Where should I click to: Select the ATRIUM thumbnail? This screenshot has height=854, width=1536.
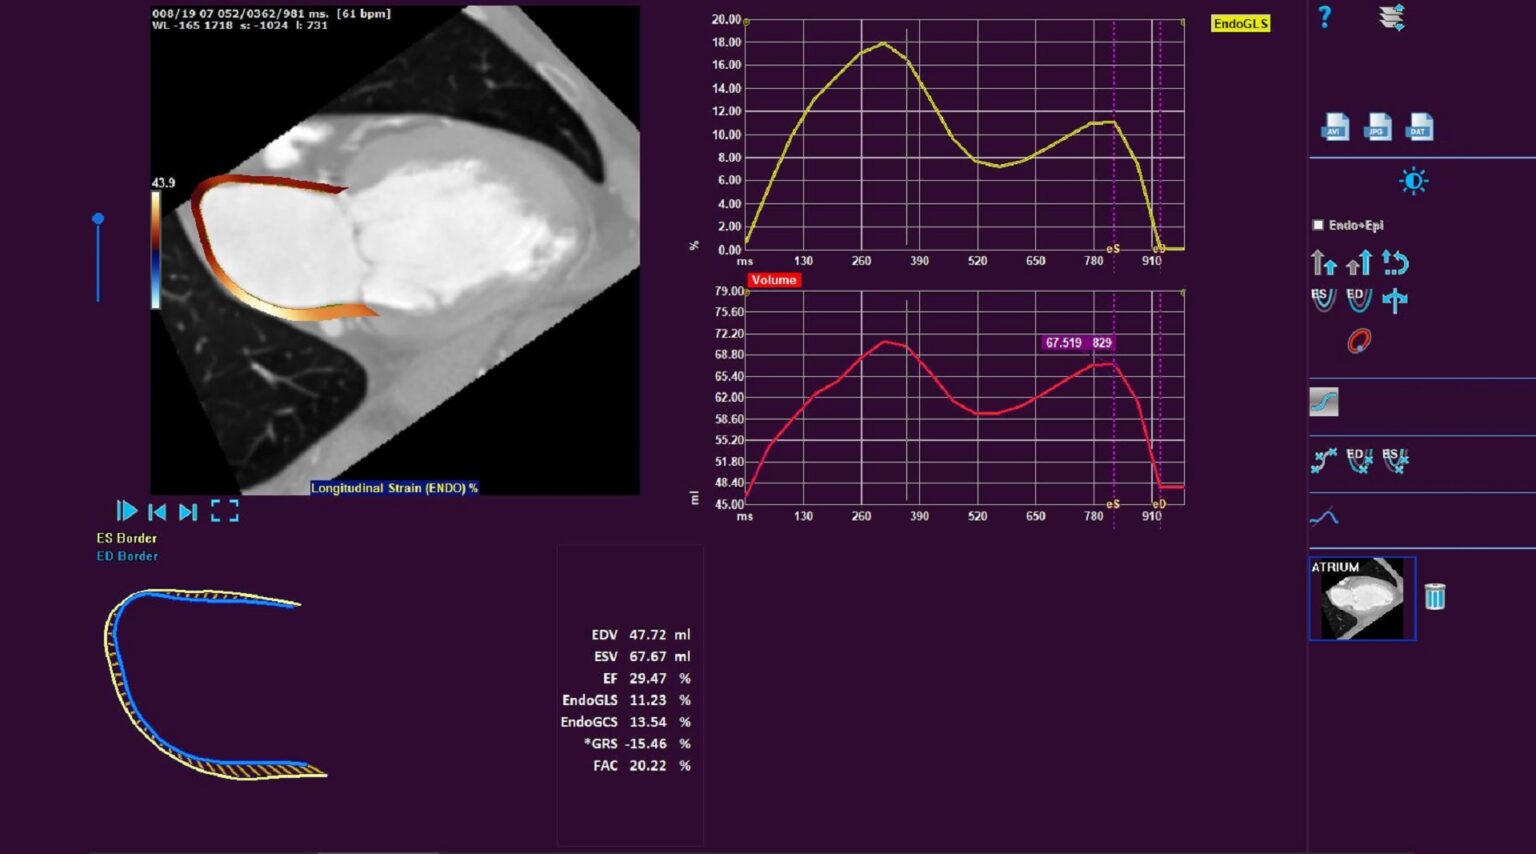pyautogui.click(x=1361, y=599)
